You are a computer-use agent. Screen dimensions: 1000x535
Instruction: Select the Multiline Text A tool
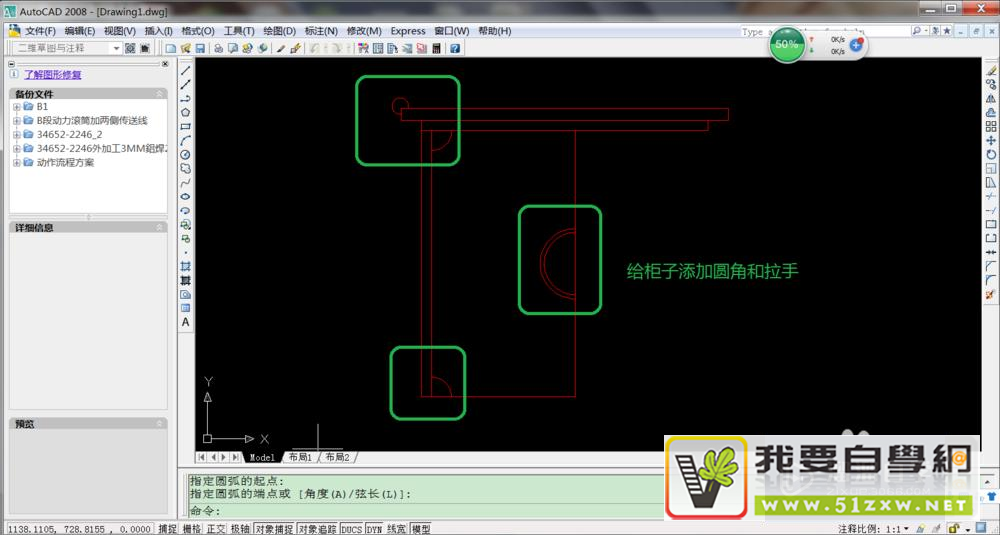[x=186, y=322]
